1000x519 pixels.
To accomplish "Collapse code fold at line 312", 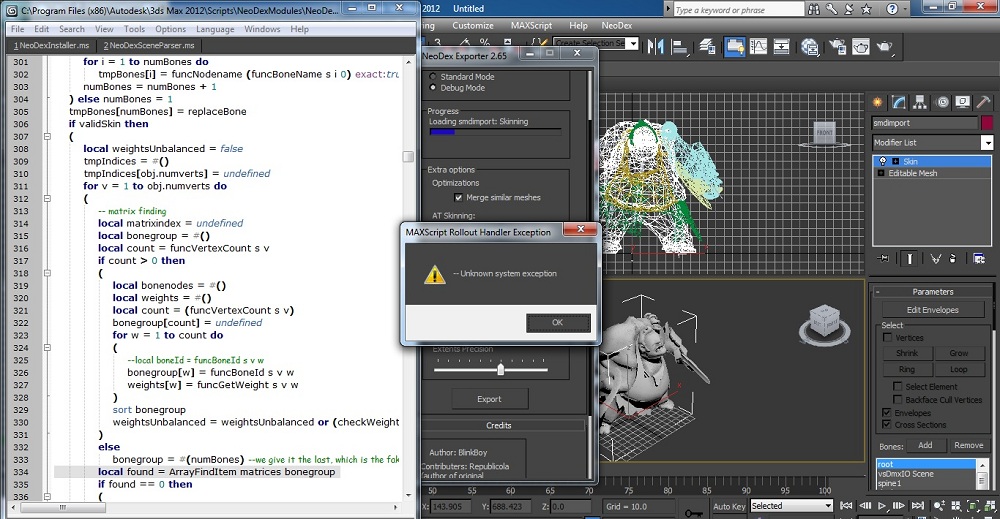I will [47, 198].
